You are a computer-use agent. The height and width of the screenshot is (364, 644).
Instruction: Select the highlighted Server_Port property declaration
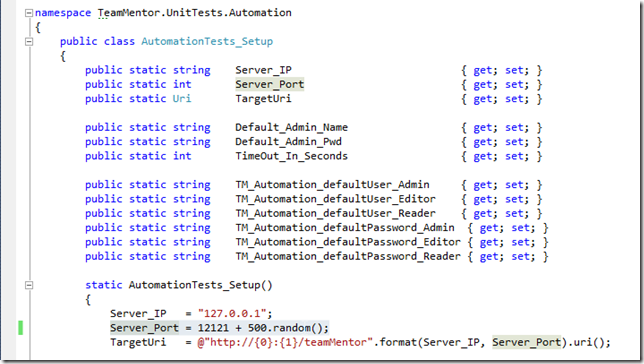[x=269, y=85]
